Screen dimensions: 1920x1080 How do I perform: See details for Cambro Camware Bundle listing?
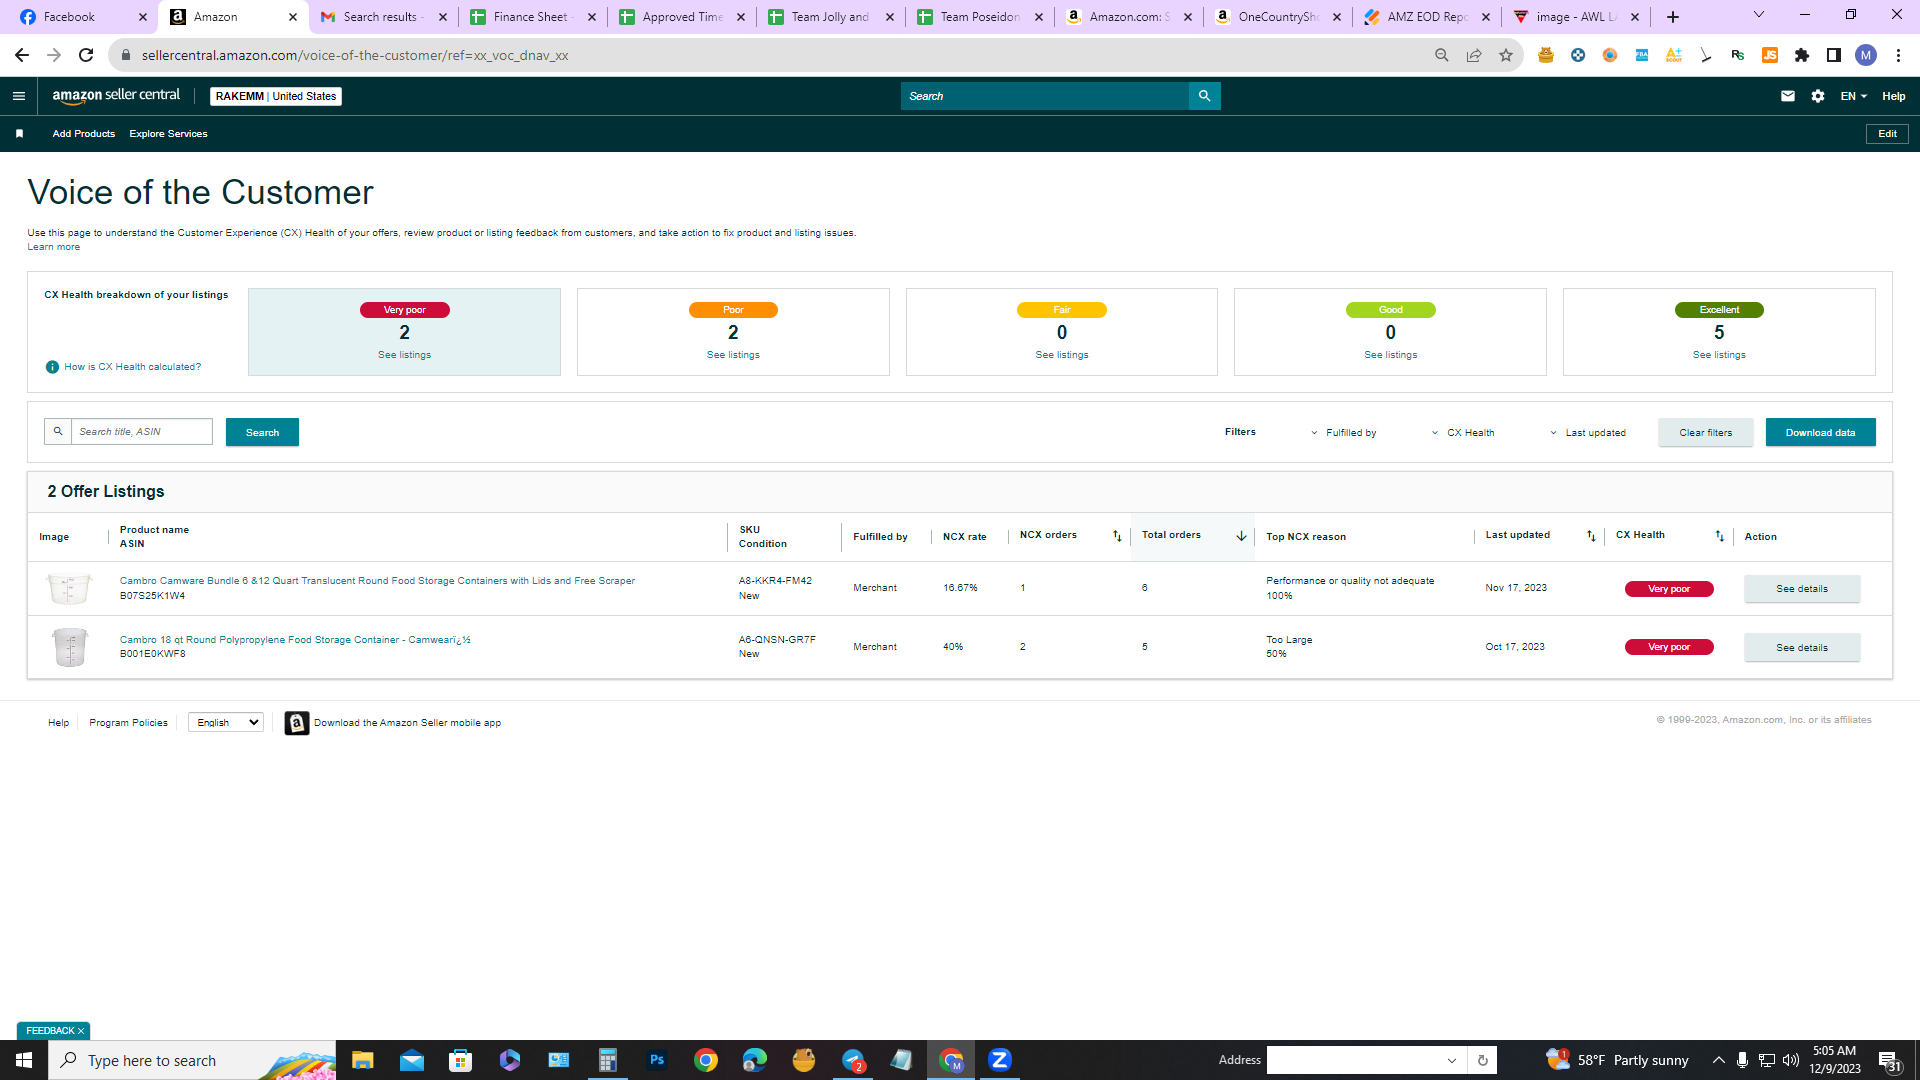(x=1801, y=589)
